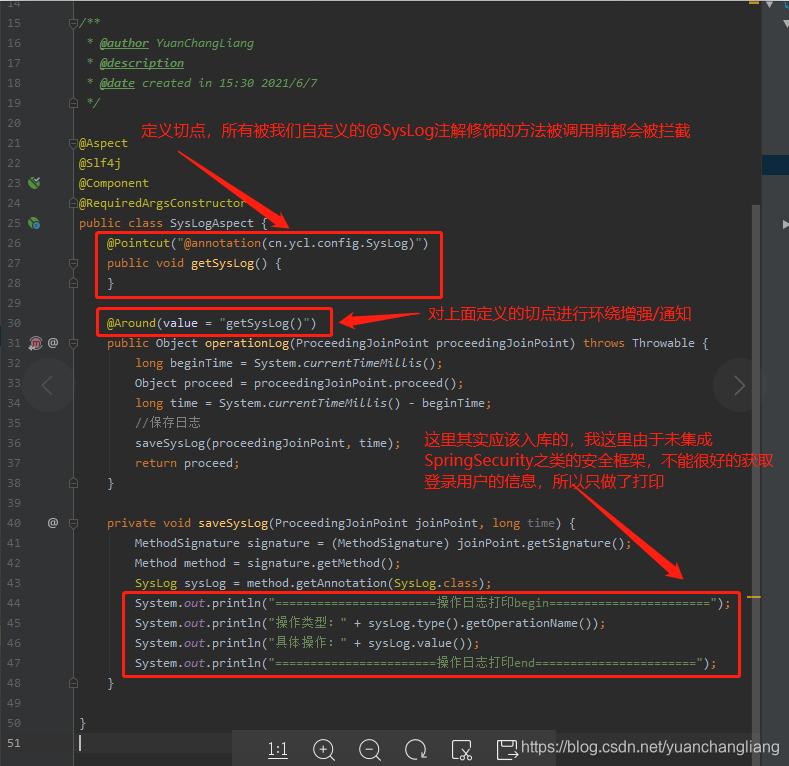
Task: Click the fold end marker on line 48
Action: 73,683
